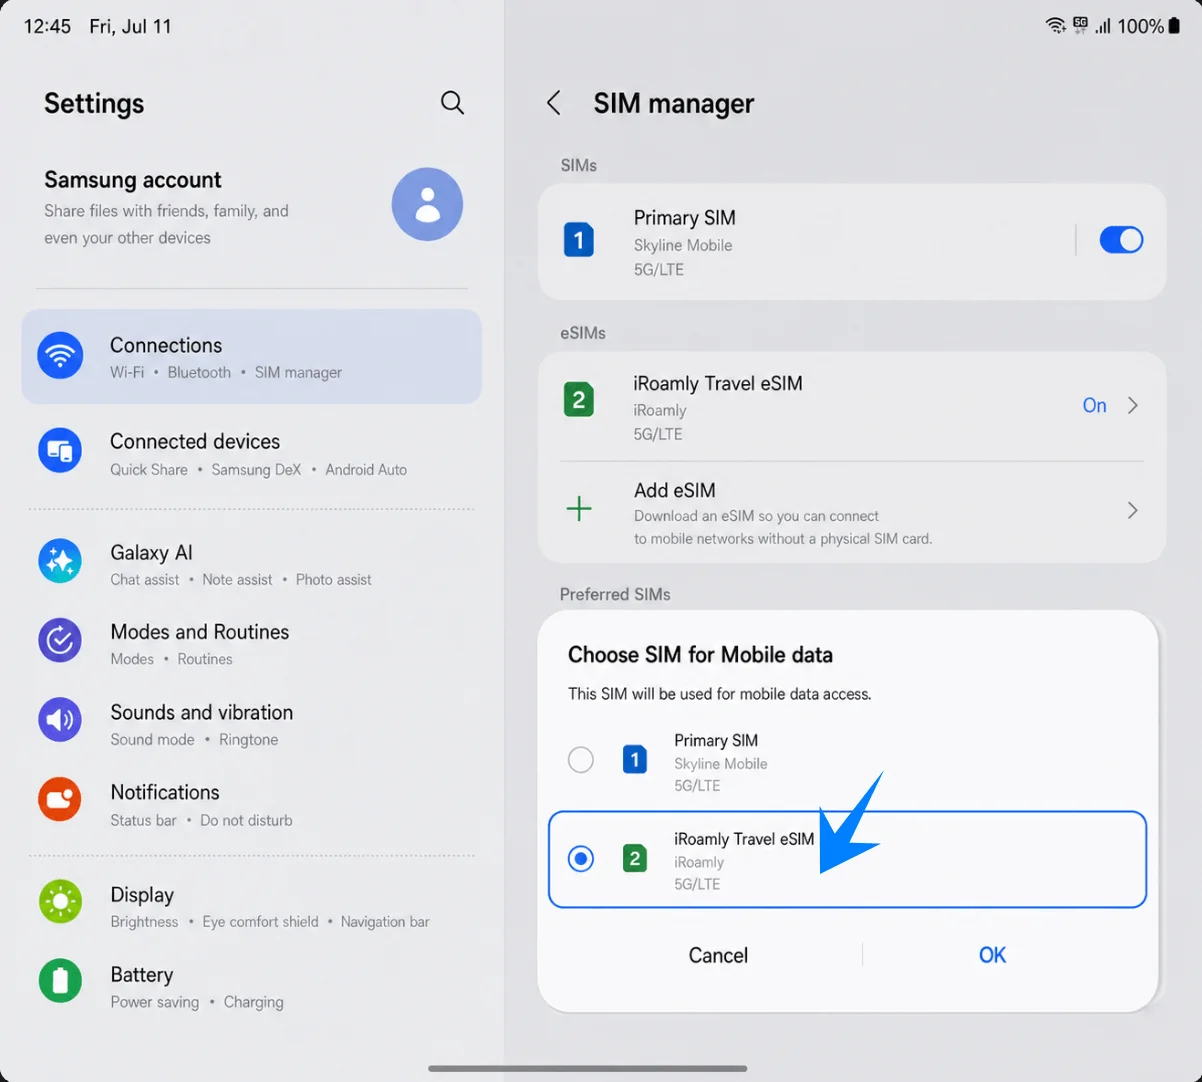The width and height of the screenshot is (1202, 1082).
Task: Tap the SIM 2 badge in eSIMs card
Action: [578, 400]
